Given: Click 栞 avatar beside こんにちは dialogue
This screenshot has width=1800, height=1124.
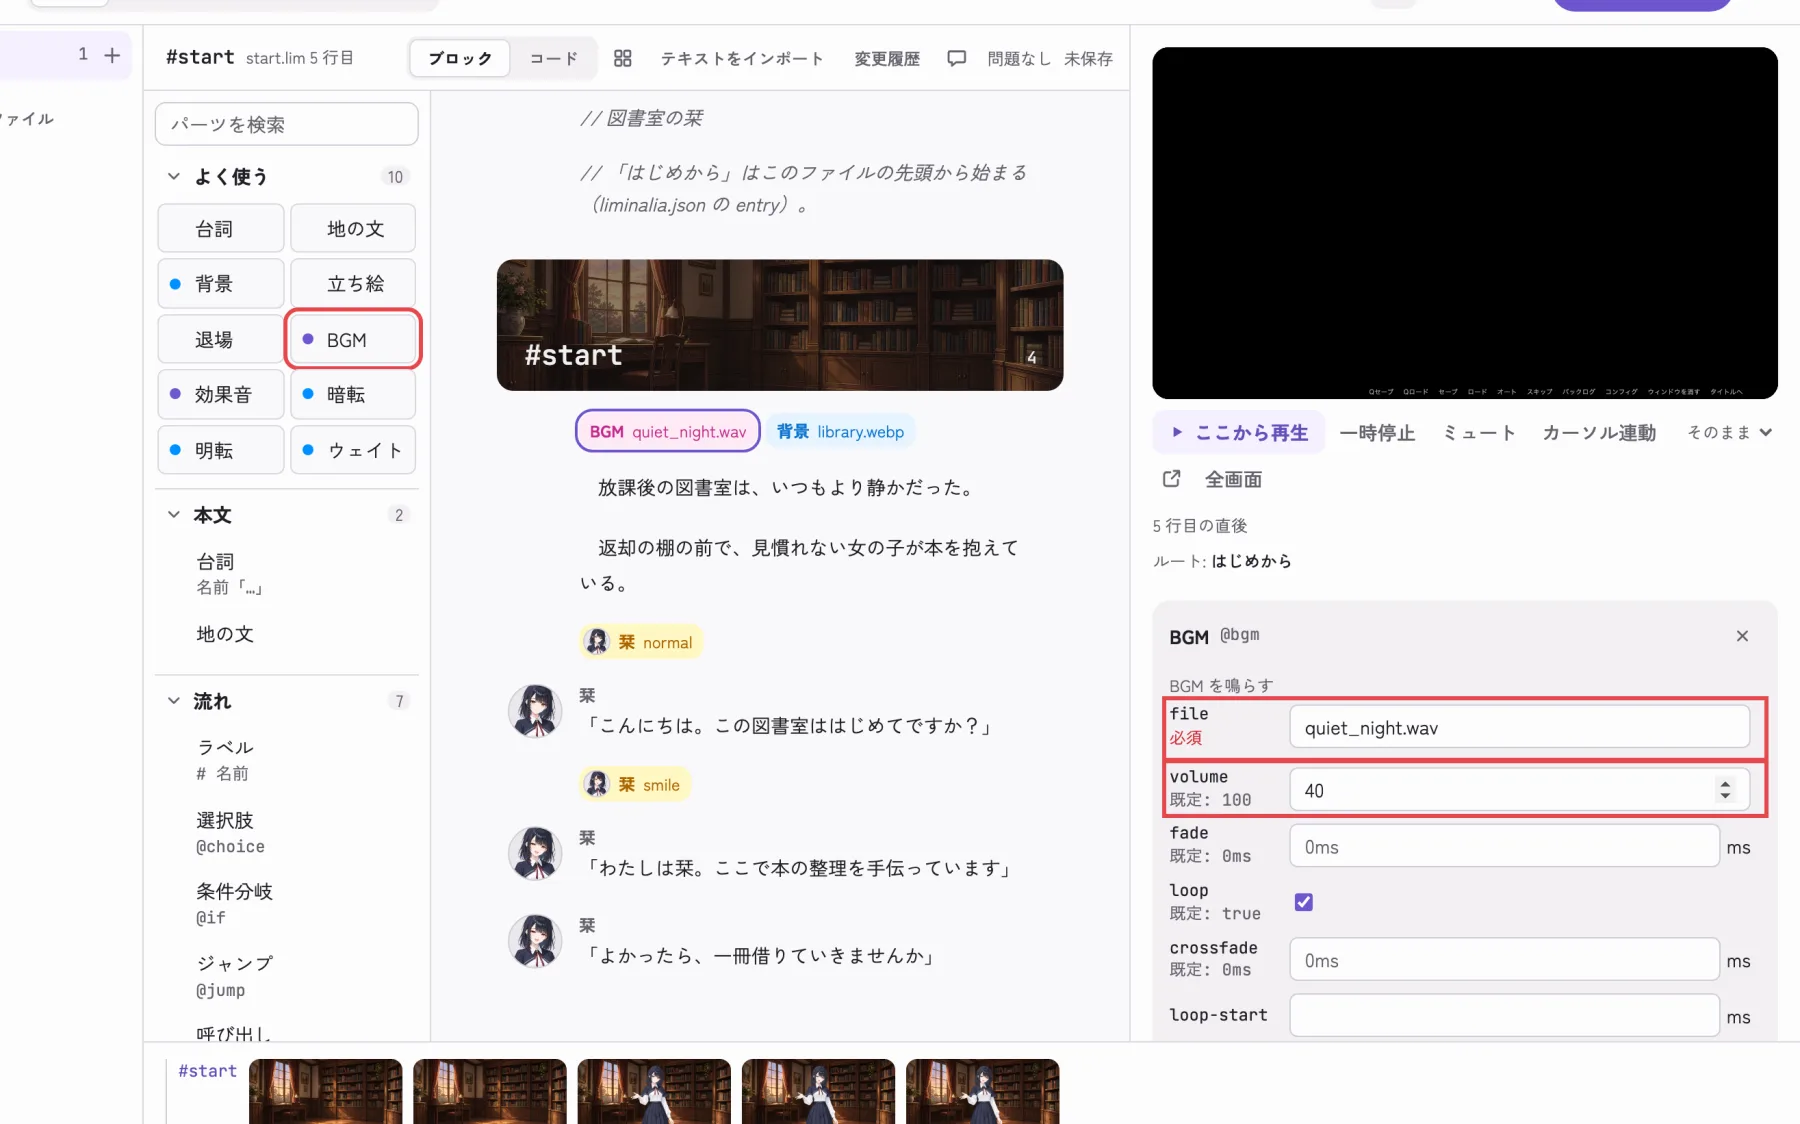Looking at the screenshot, I should pos(535,711).
